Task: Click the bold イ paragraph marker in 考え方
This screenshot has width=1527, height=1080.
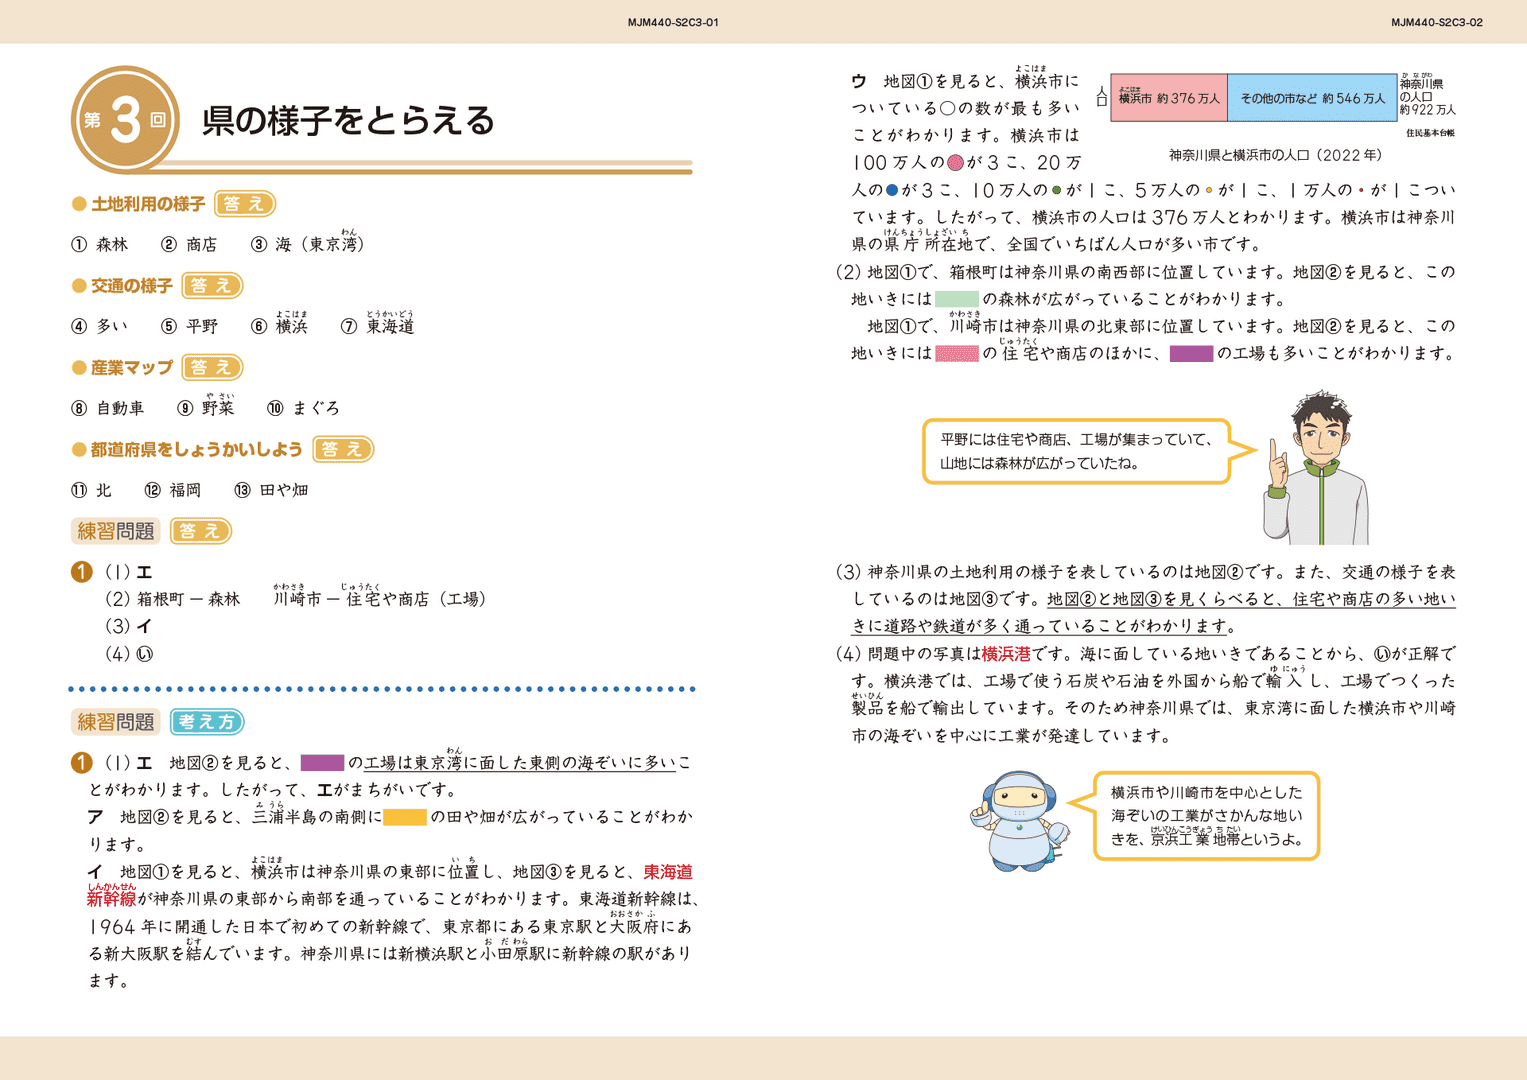Action: coord(95,872)
